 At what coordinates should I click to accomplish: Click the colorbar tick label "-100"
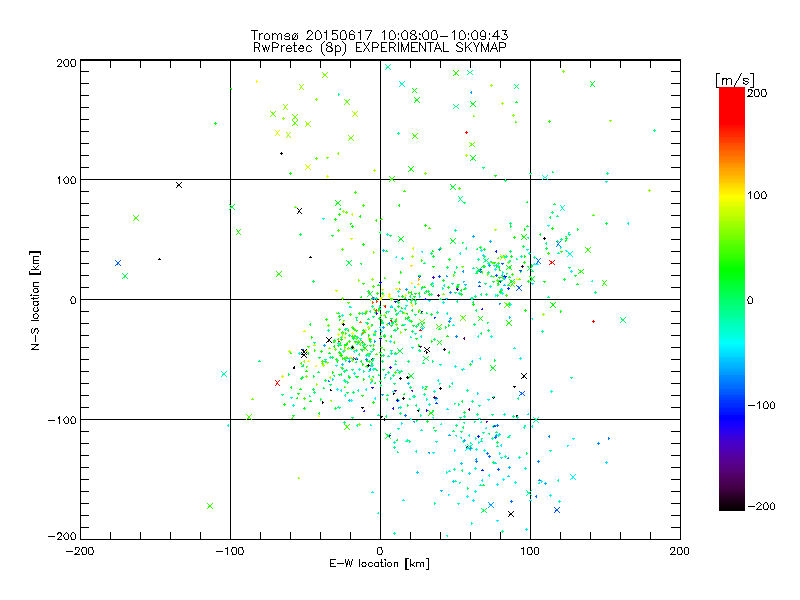[761, 406]
